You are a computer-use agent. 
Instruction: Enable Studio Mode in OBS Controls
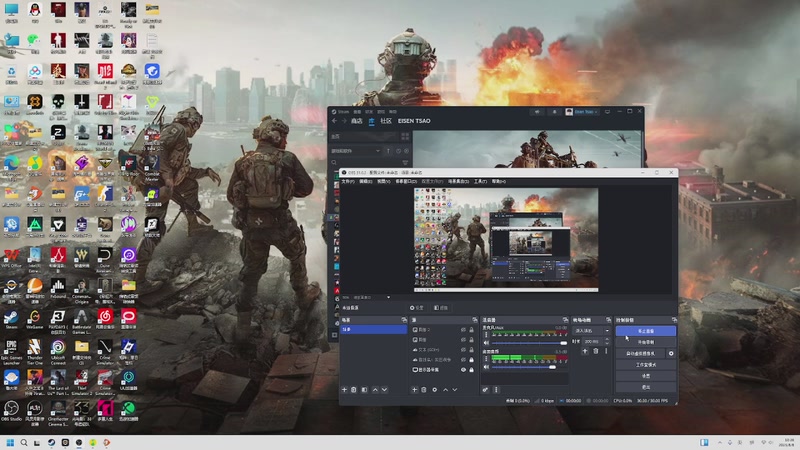[x=645, y=365]
